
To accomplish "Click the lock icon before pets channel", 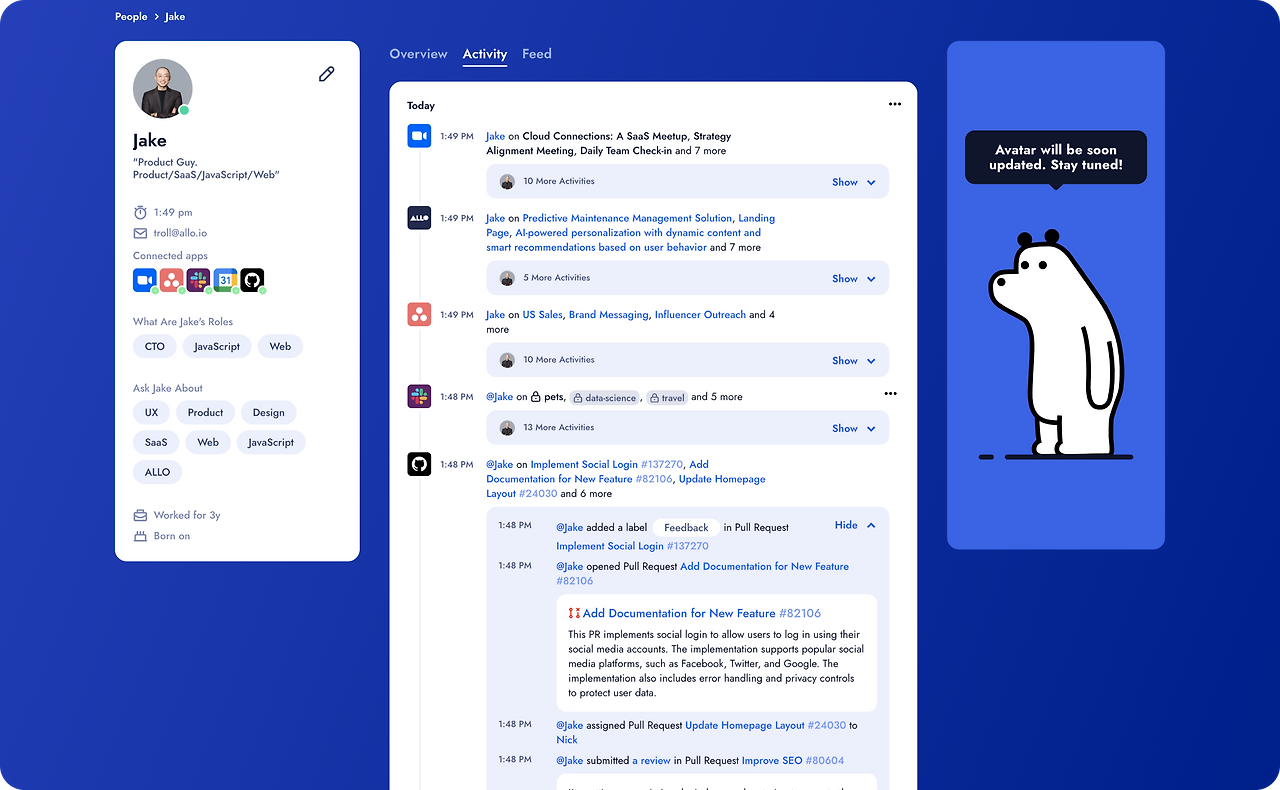I will (535, 397).
